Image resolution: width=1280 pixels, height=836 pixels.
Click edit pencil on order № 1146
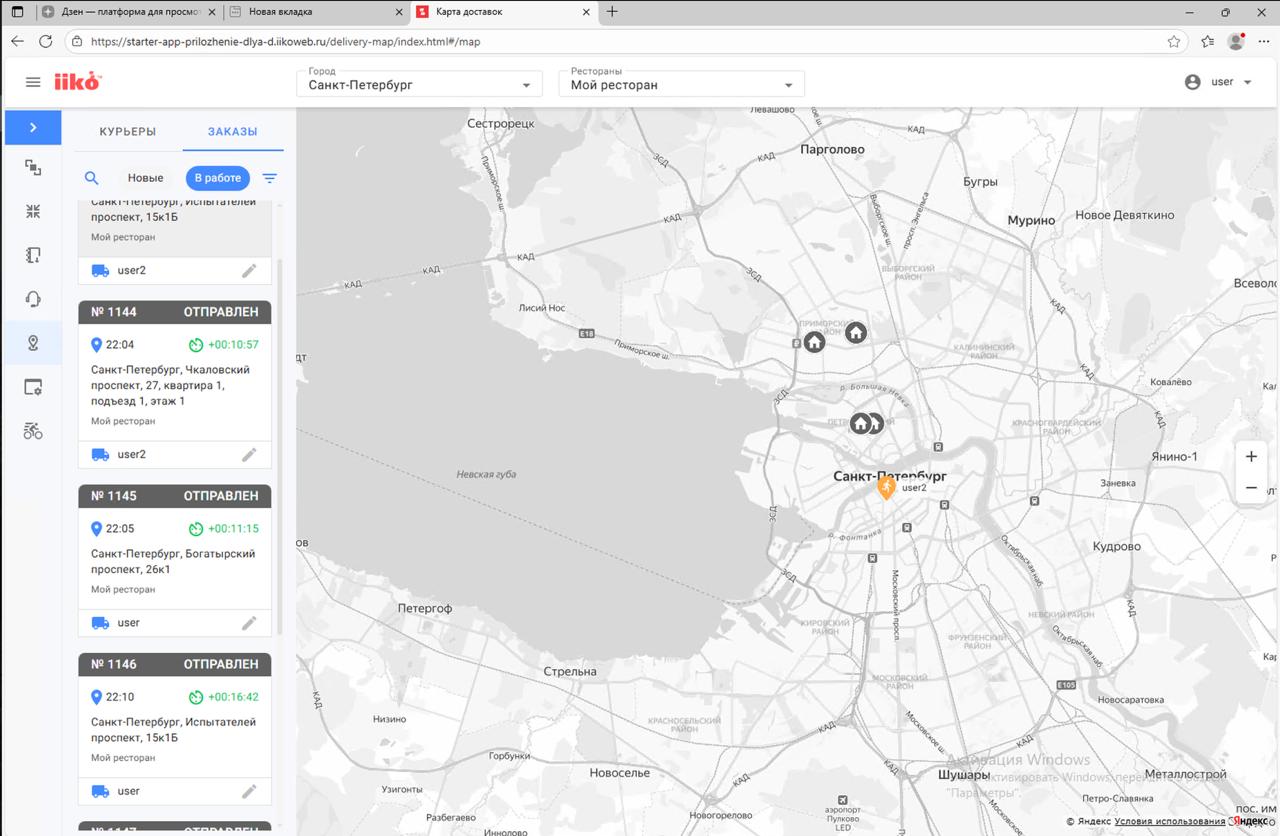[x=249, y=791]
